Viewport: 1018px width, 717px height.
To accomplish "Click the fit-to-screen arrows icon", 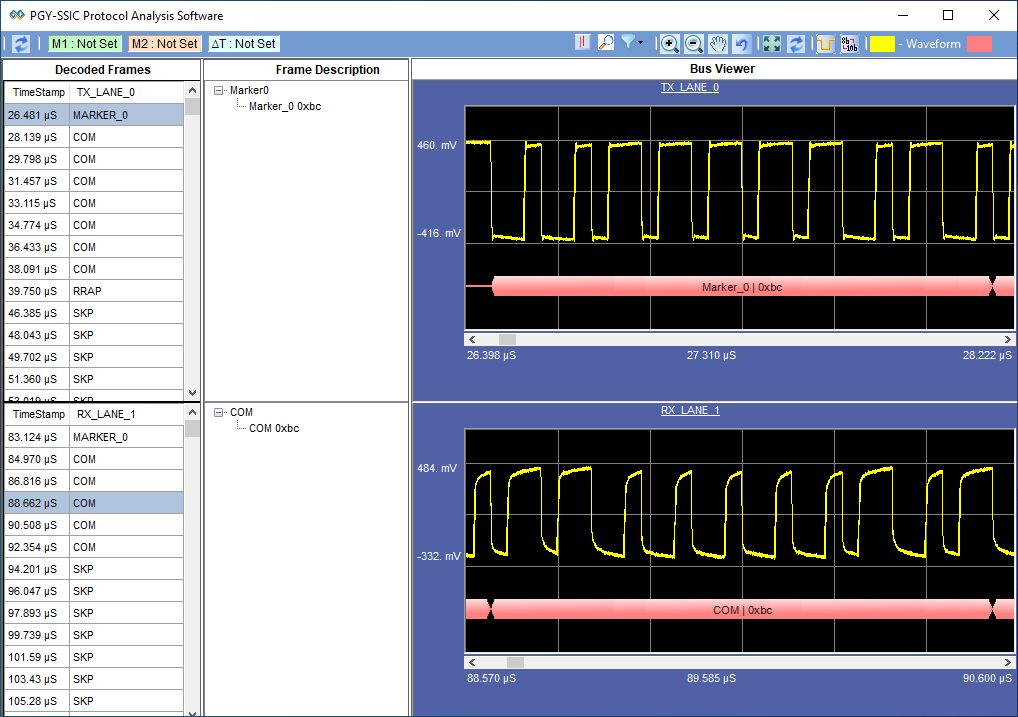I will pos(772,44).
